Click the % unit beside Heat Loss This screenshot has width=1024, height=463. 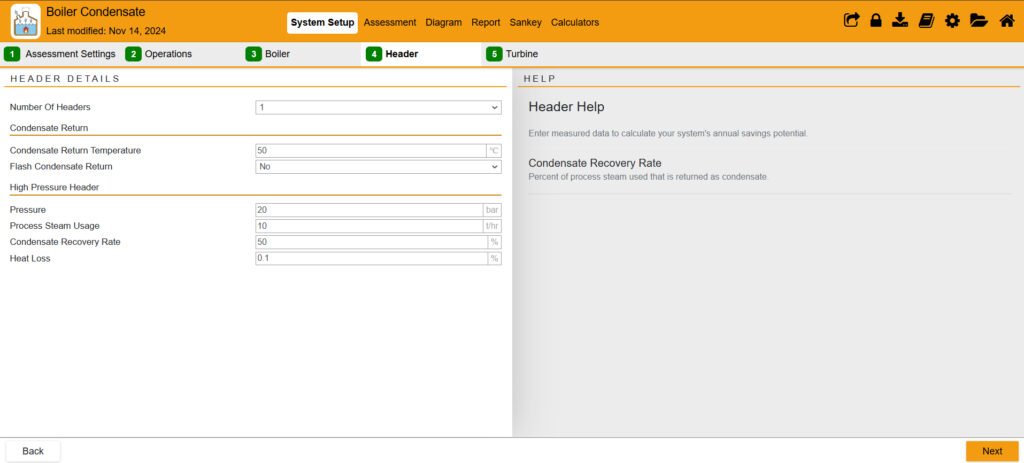[494, 259]
